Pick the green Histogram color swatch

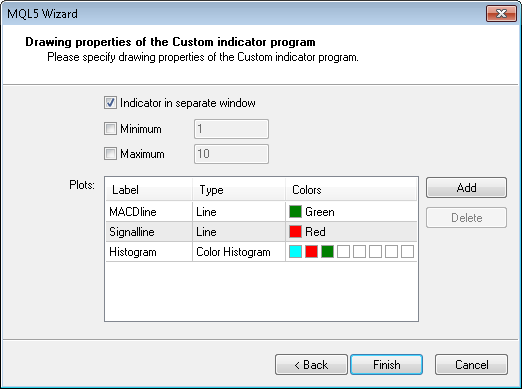point(327,252)
